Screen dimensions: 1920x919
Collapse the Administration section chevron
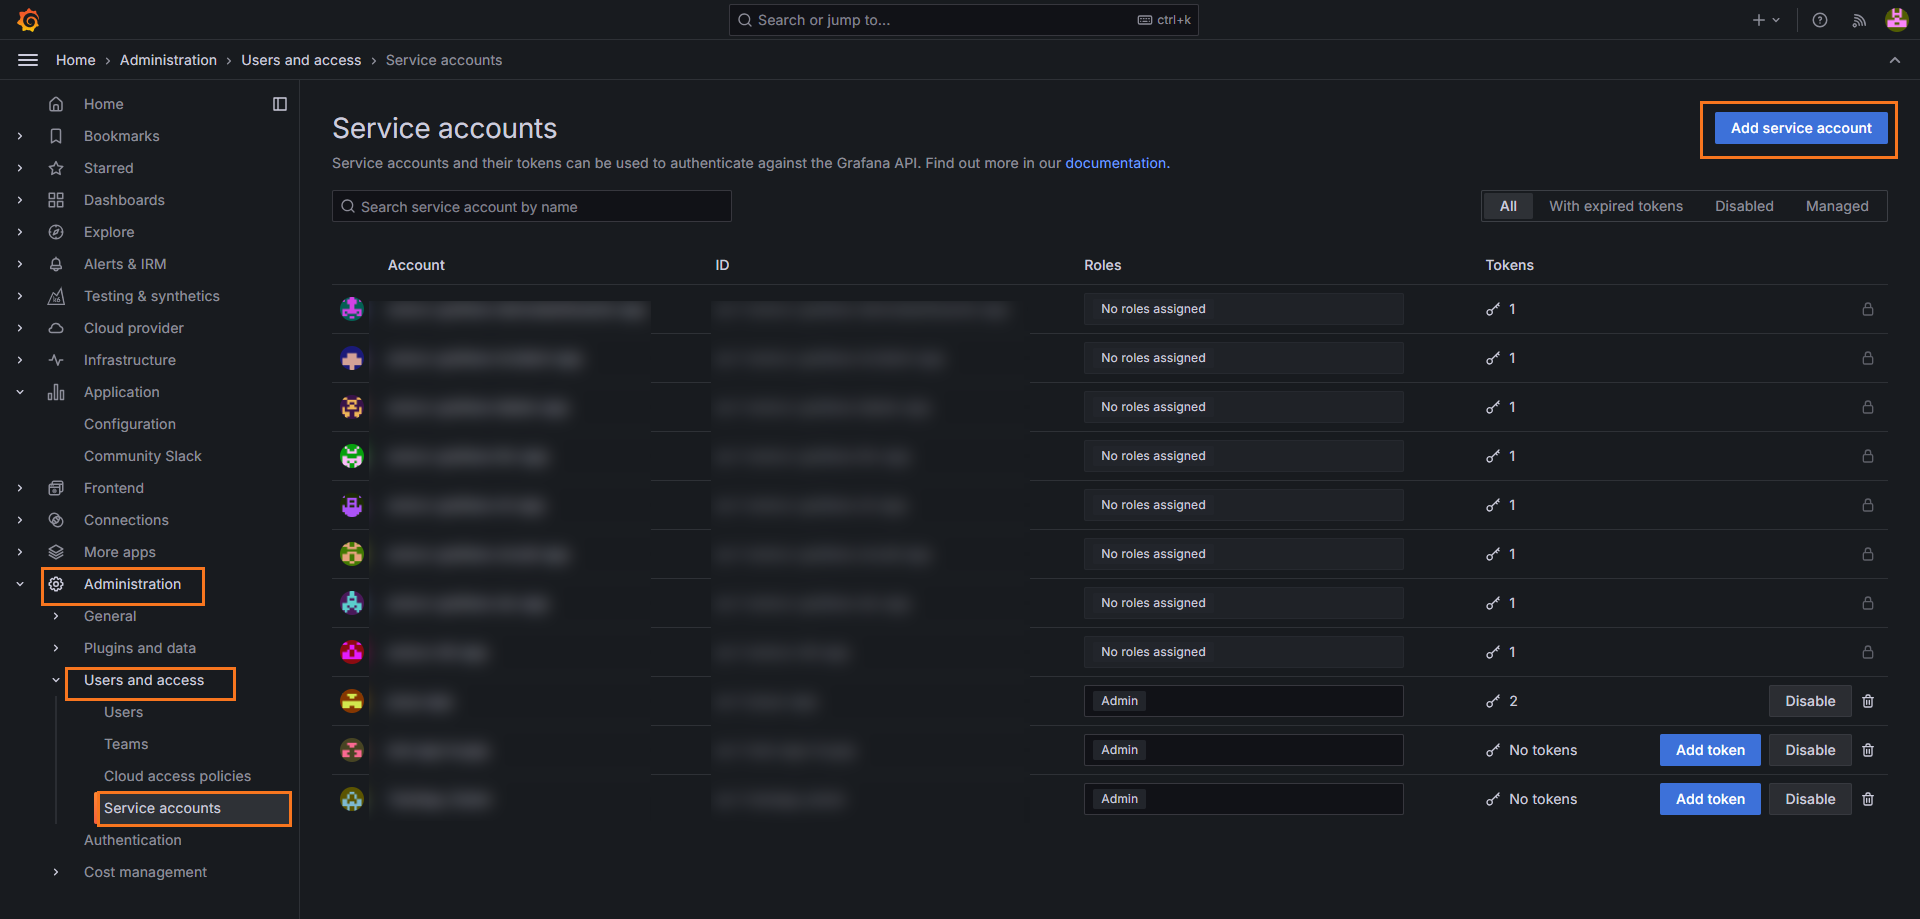coord(20,584)
